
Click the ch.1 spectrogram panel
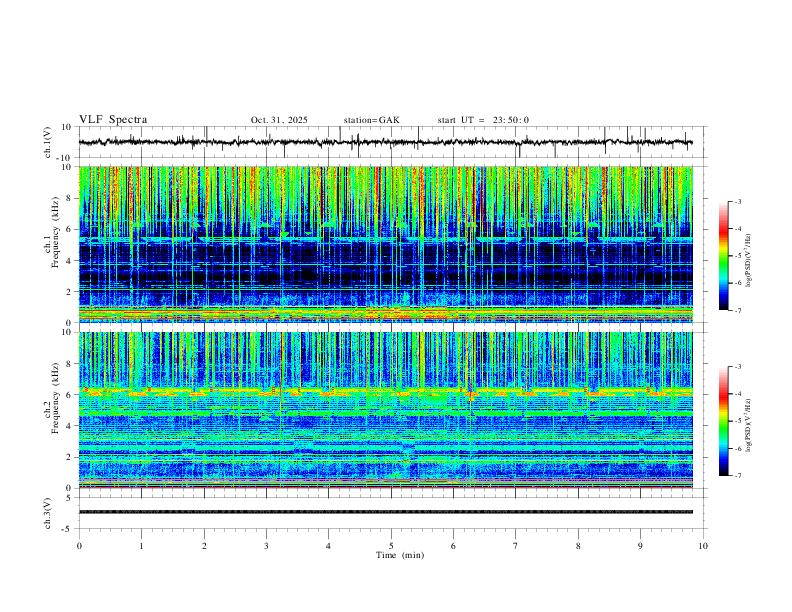pyautogui.click(x=386, y=244)
